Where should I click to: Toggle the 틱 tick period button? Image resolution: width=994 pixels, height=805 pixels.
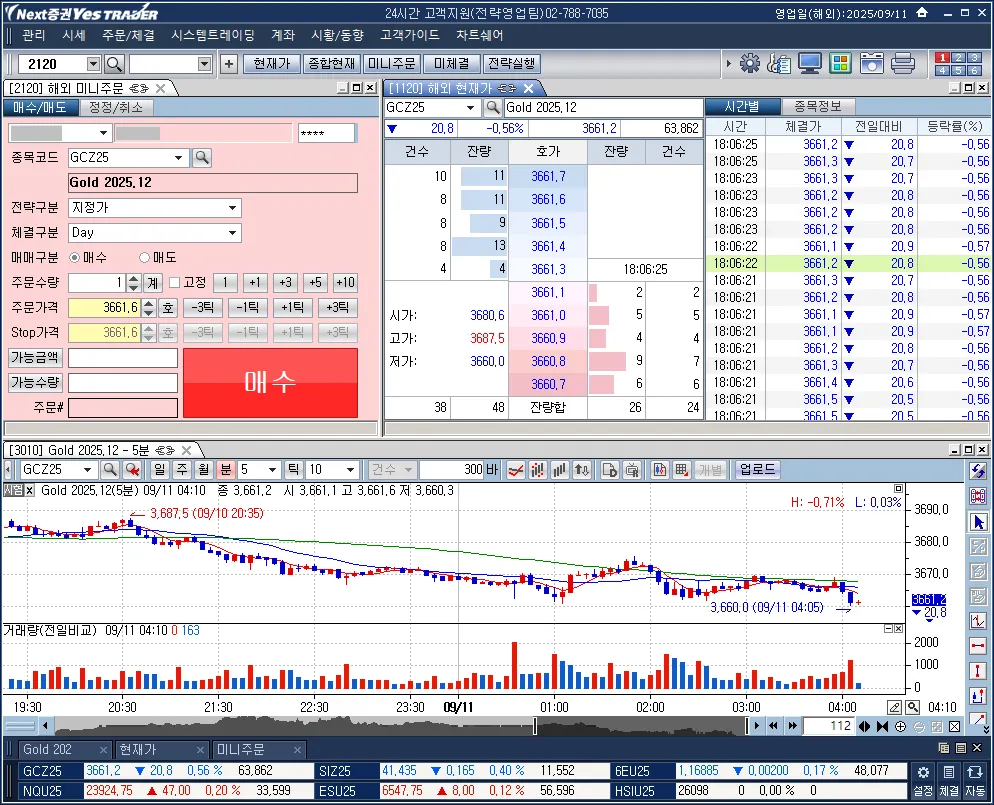coord(294,470)
